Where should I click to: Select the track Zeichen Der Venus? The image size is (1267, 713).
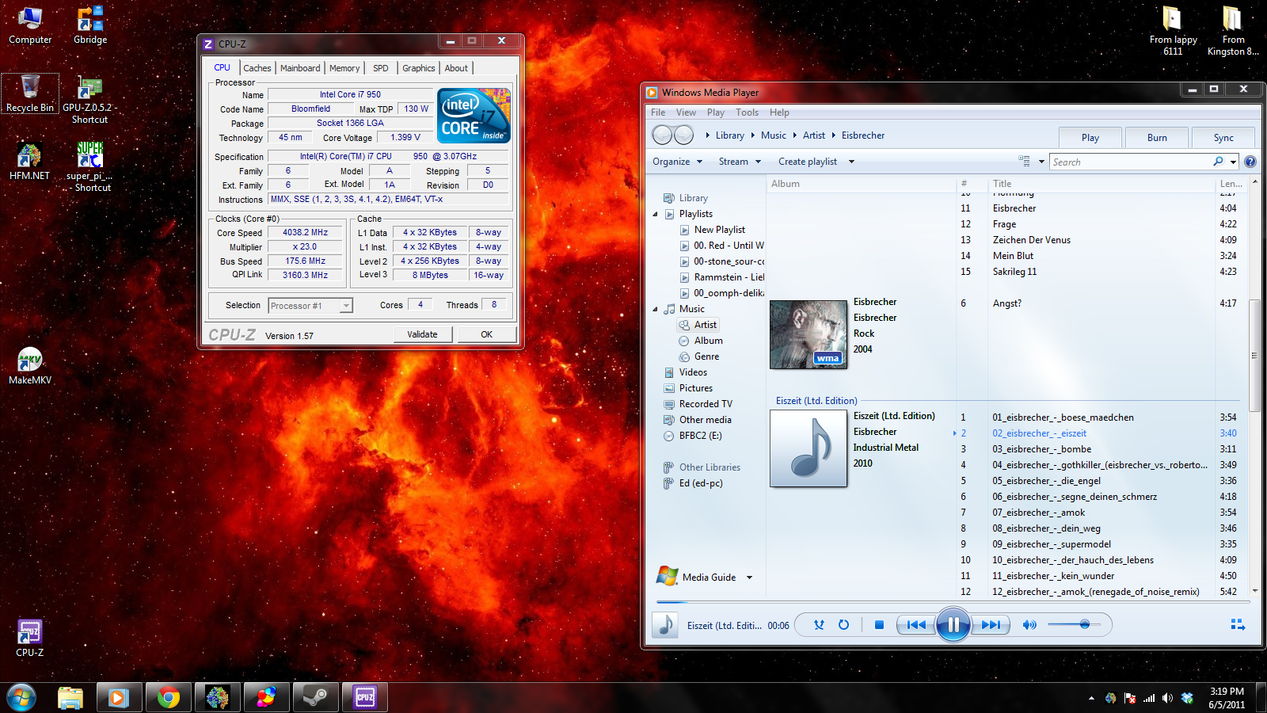(1031, 240)
